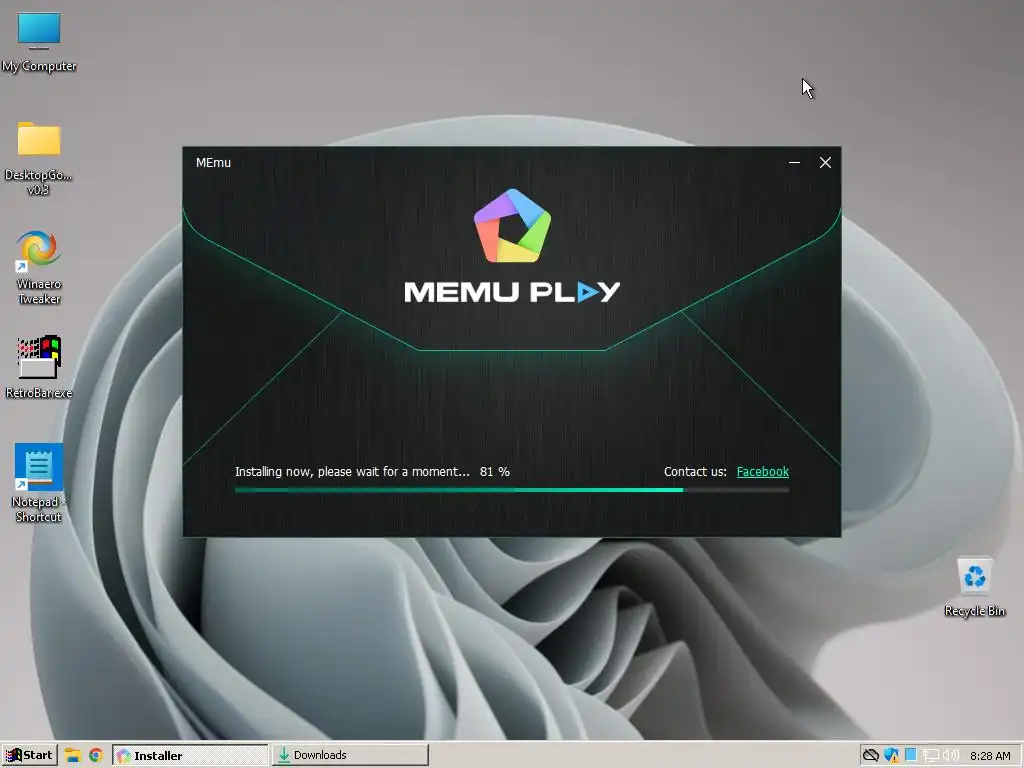
Task: Click the MEMU PLAY wordmark text
Action: [512, 292]
